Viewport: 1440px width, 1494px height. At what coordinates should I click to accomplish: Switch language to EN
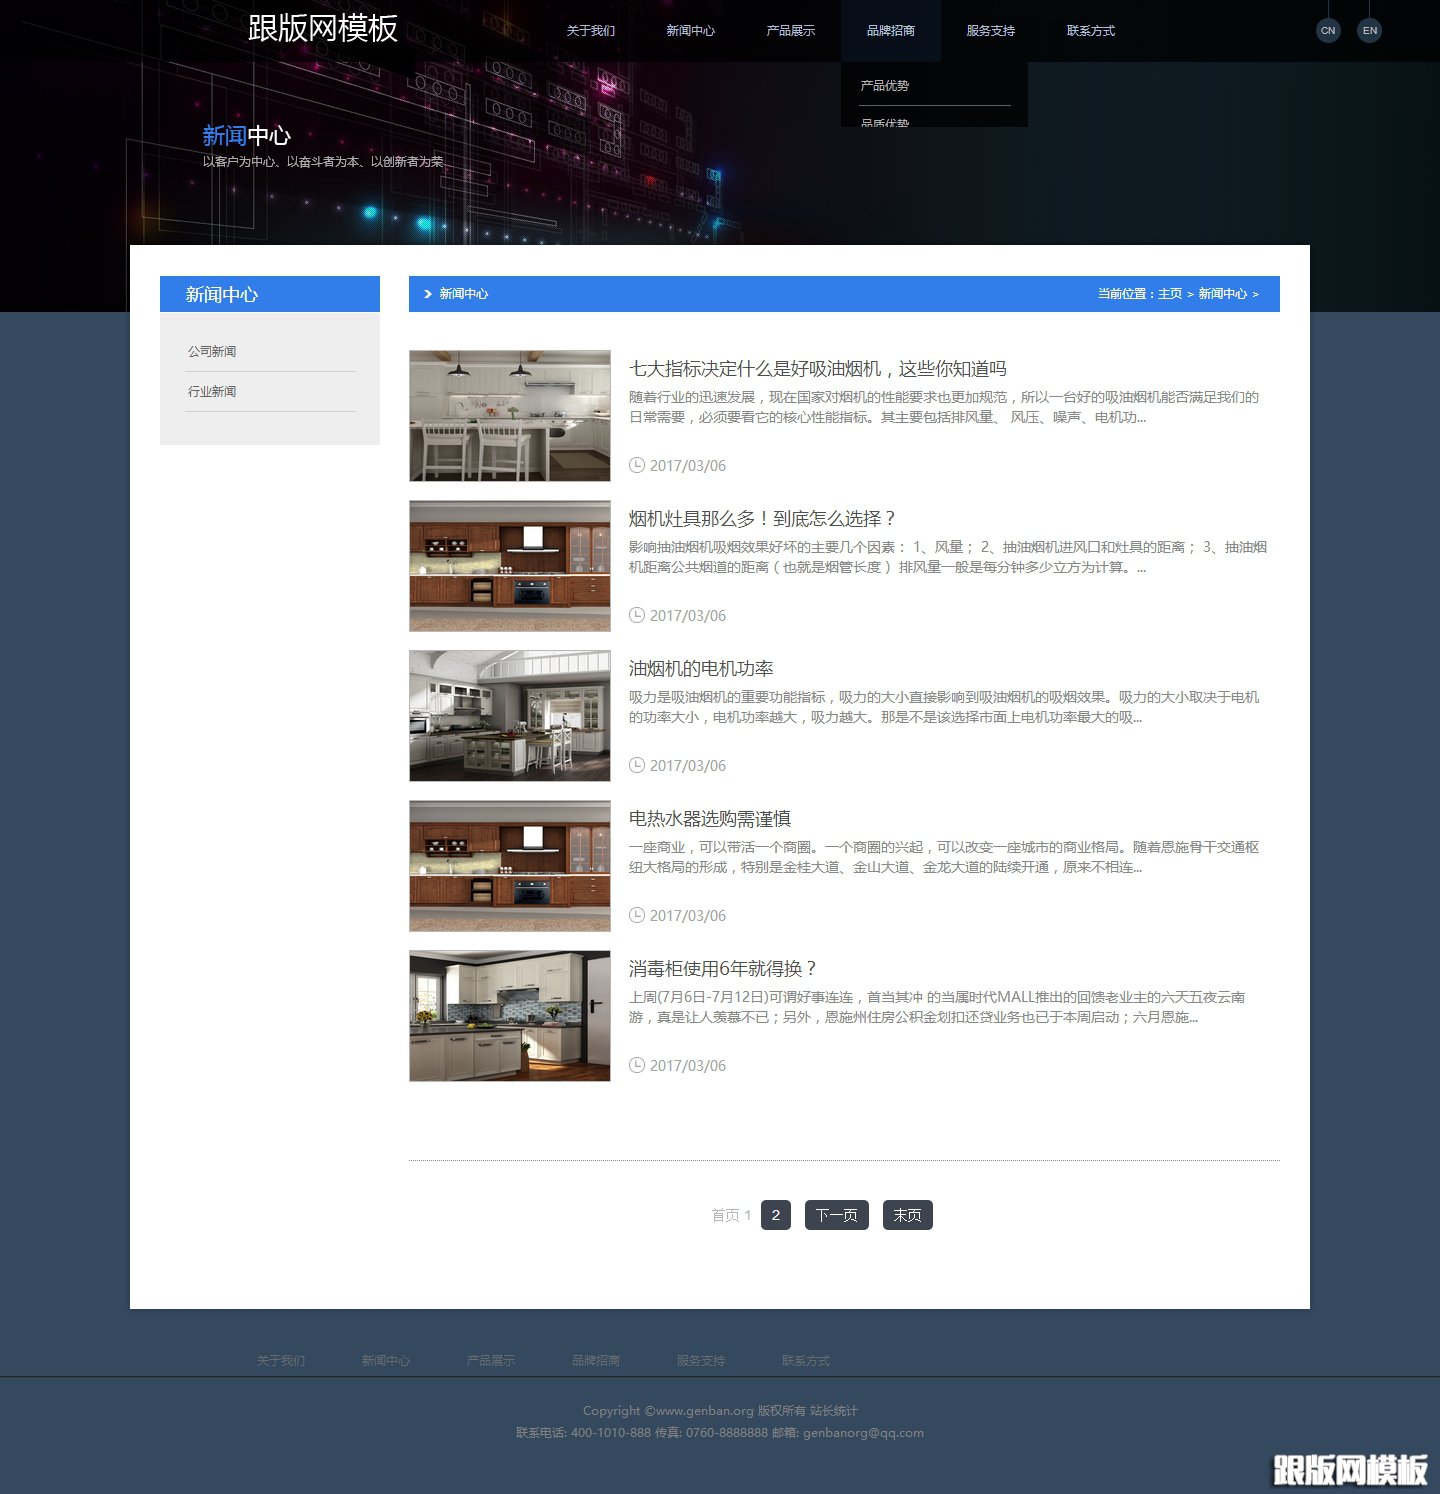1369,30
